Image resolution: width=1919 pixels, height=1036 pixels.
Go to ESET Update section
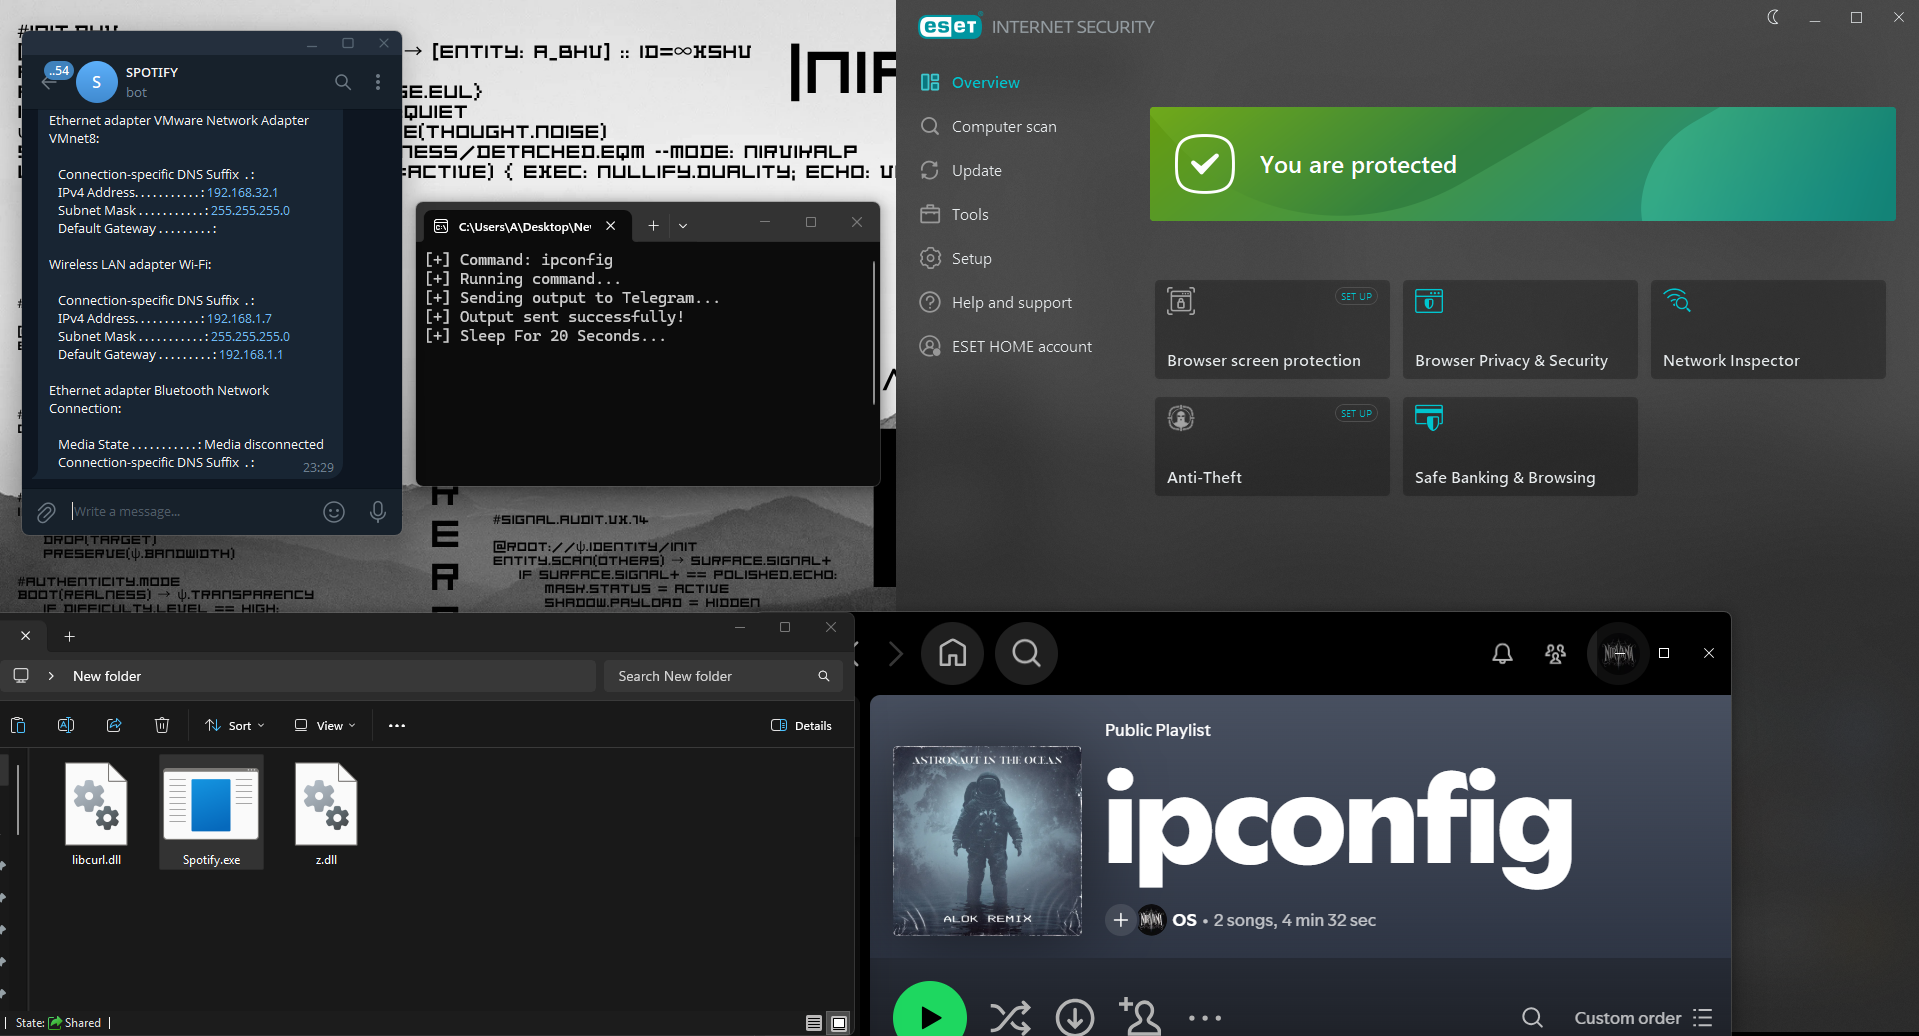pyautogui.click(x=961, y=170)
